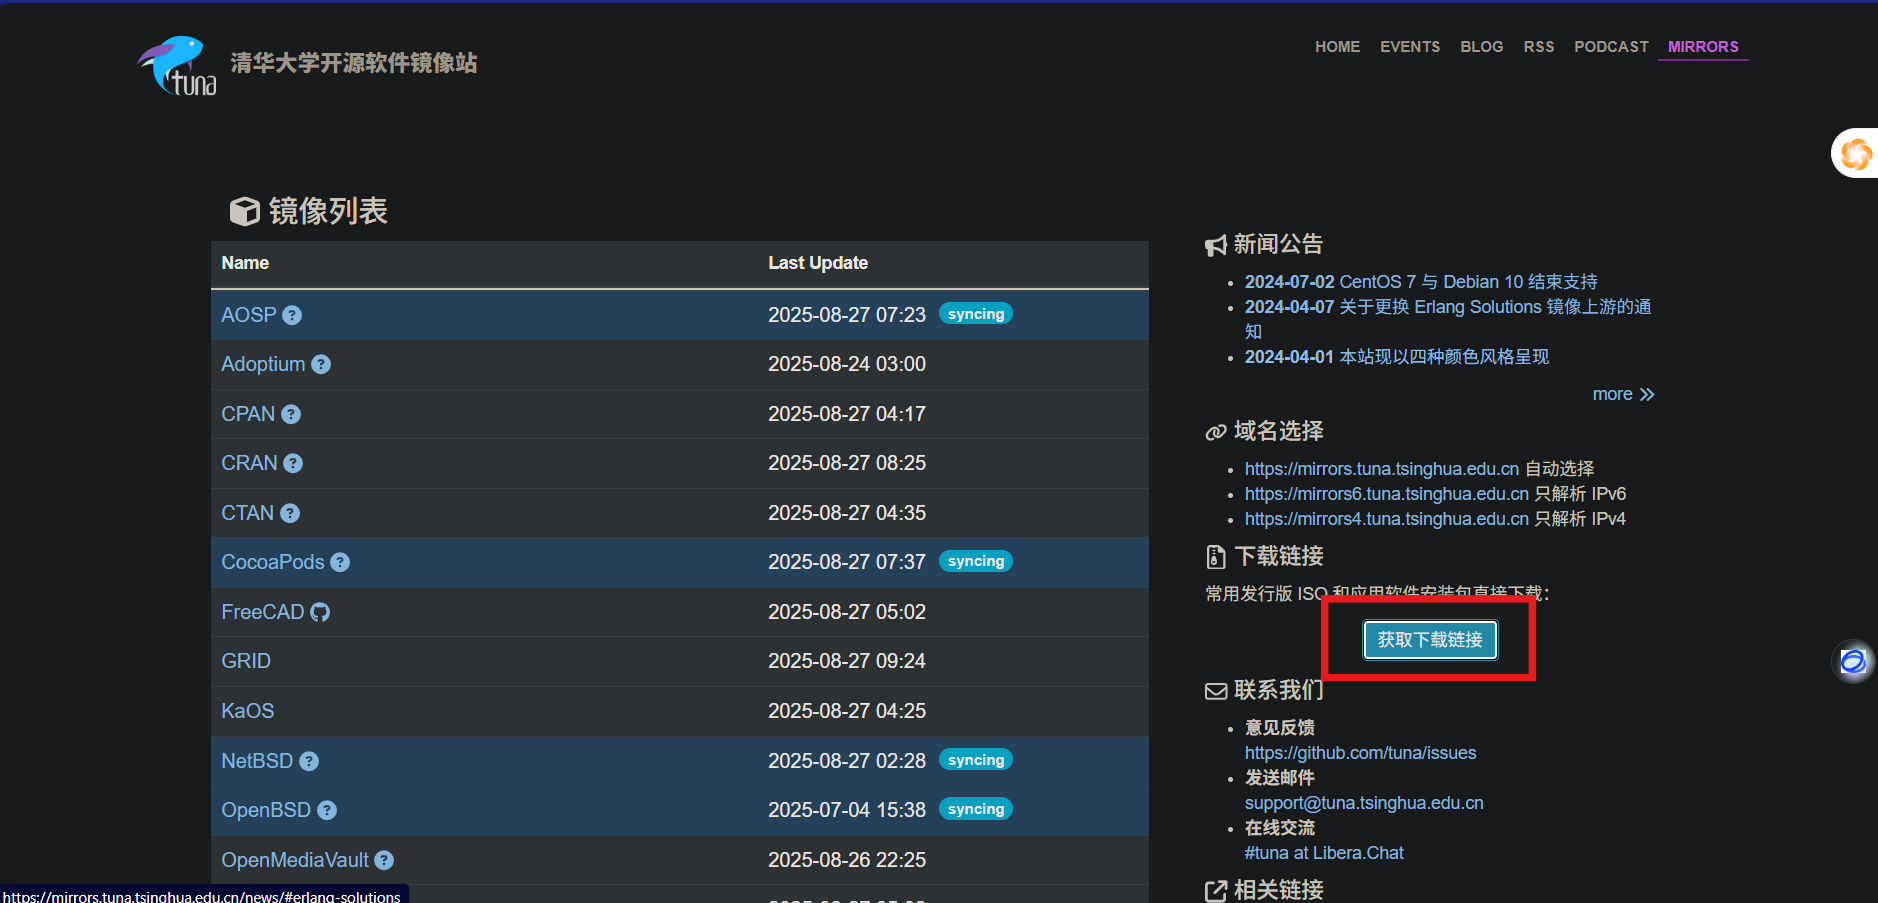1878x903 pixels.
Task: Click the Name column header
Action: point(245,263)
